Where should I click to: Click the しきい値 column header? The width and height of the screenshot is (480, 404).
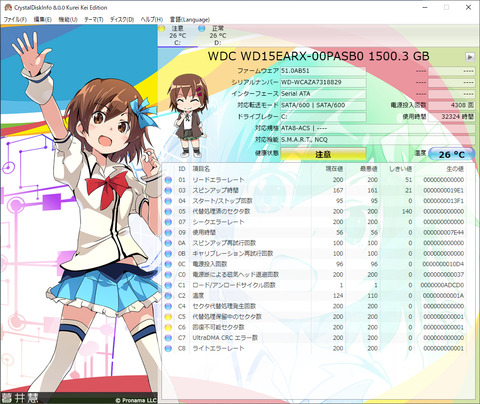coord(401,169)
